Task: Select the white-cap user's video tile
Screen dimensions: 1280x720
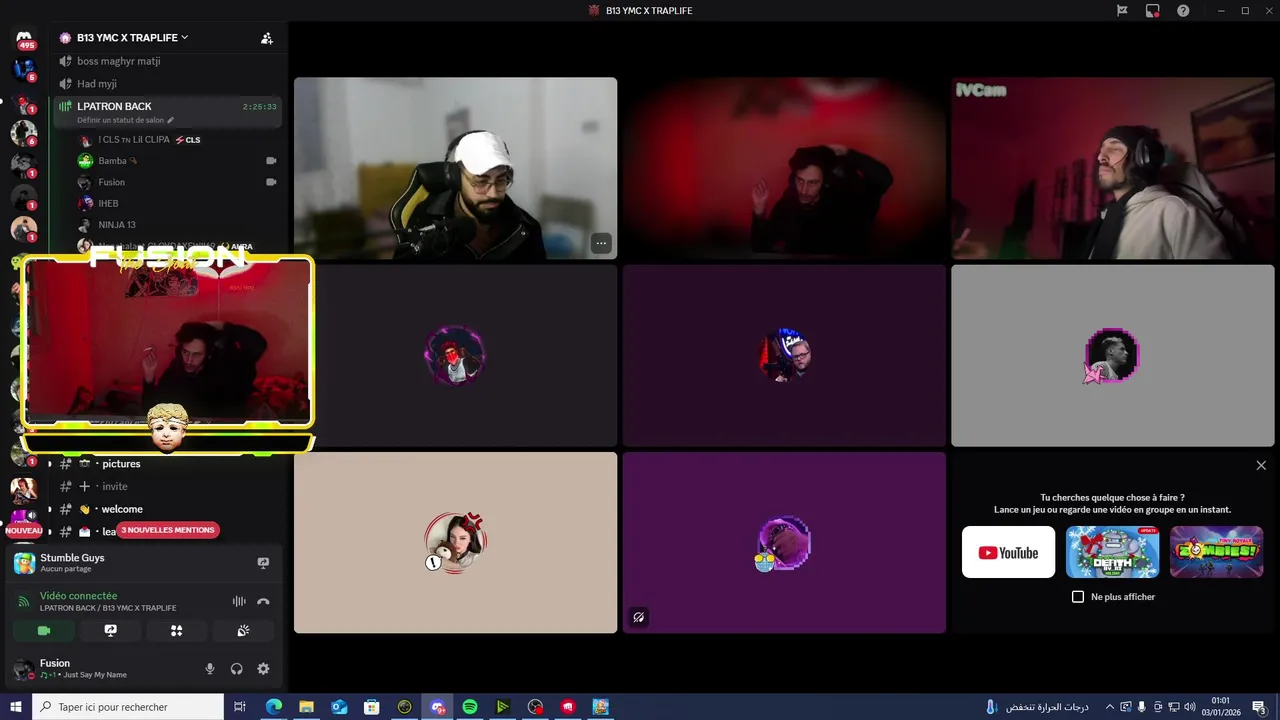Action: click(455, 168)
